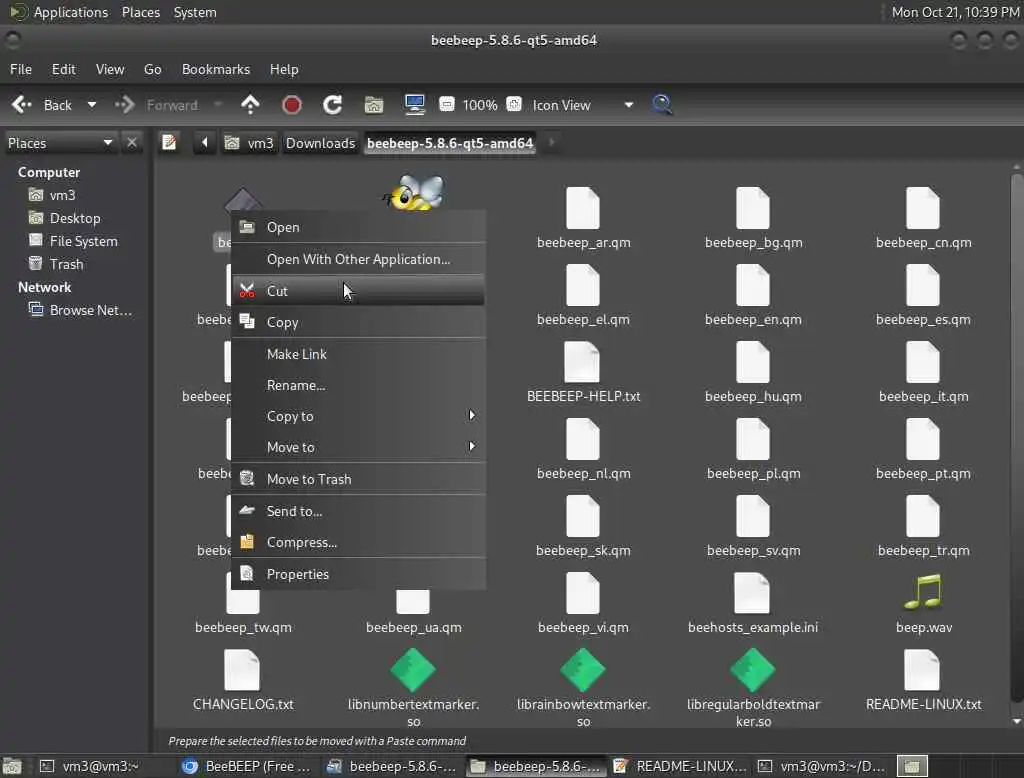Select the libregularboldtextmarker.so library icon
Screen dimensions: 1024x778
(753, 670)
